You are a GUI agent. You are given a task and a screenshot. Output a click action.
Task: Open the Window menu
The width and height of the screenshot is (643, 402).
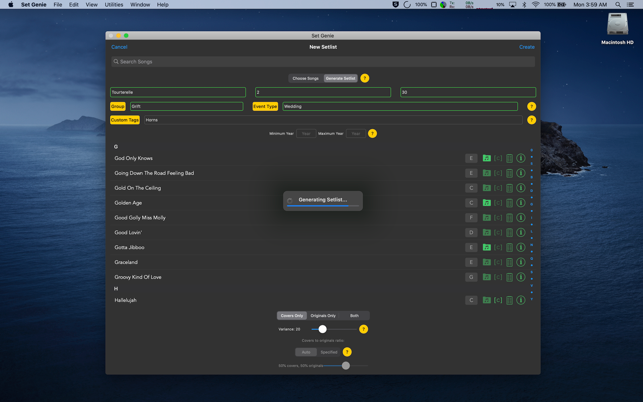point(140,5)
